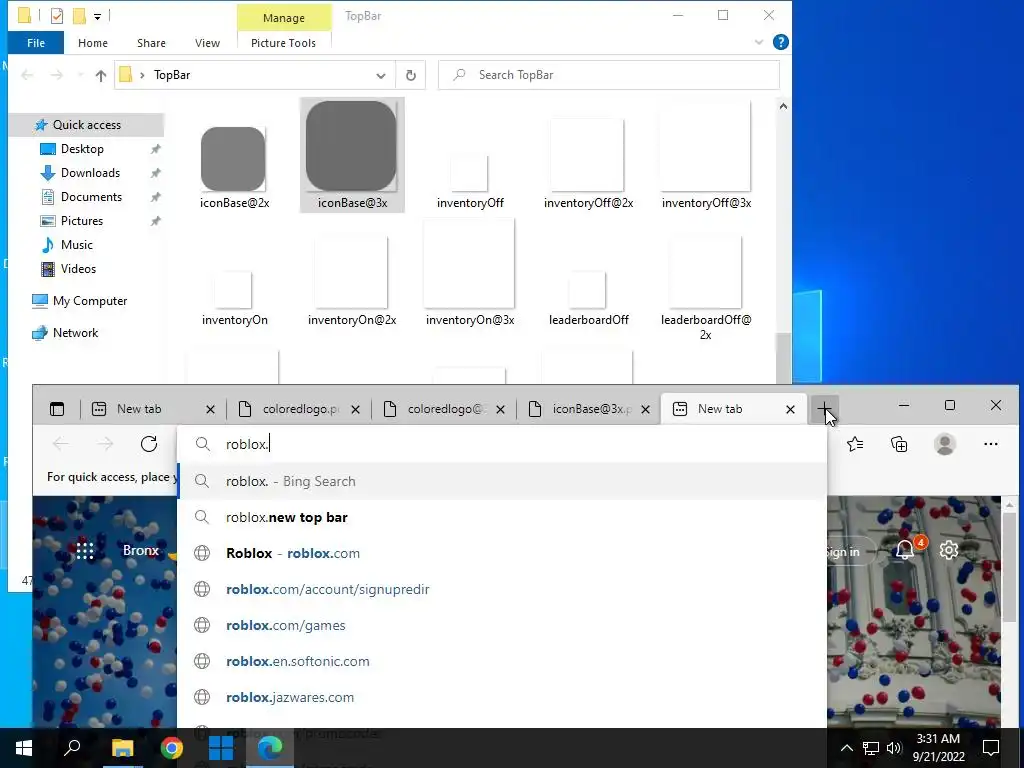The image size is (1024, 768).
Task: Open app launcher grid on new tab page
Action: pos(85,551)
